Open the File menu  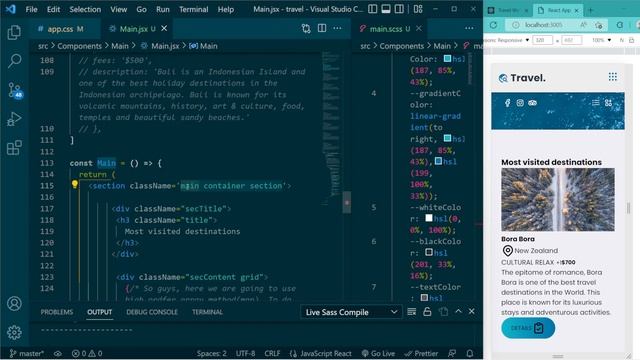(31, 9)
